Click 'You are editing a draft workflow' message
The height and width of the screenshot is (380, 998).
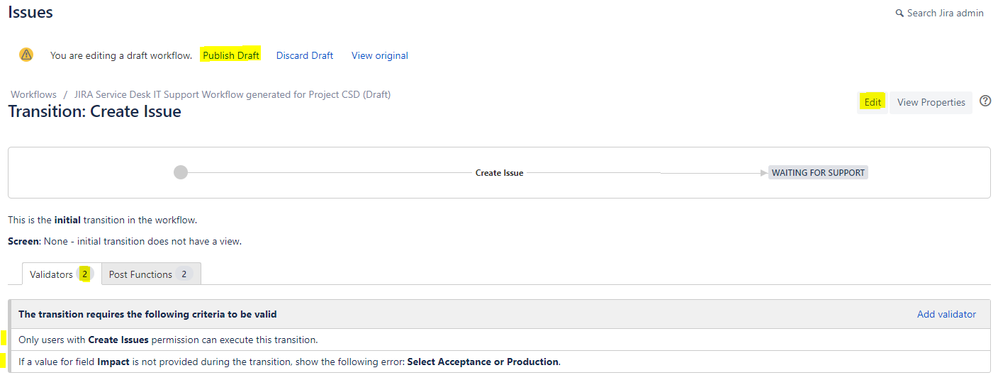click(121, 55)
